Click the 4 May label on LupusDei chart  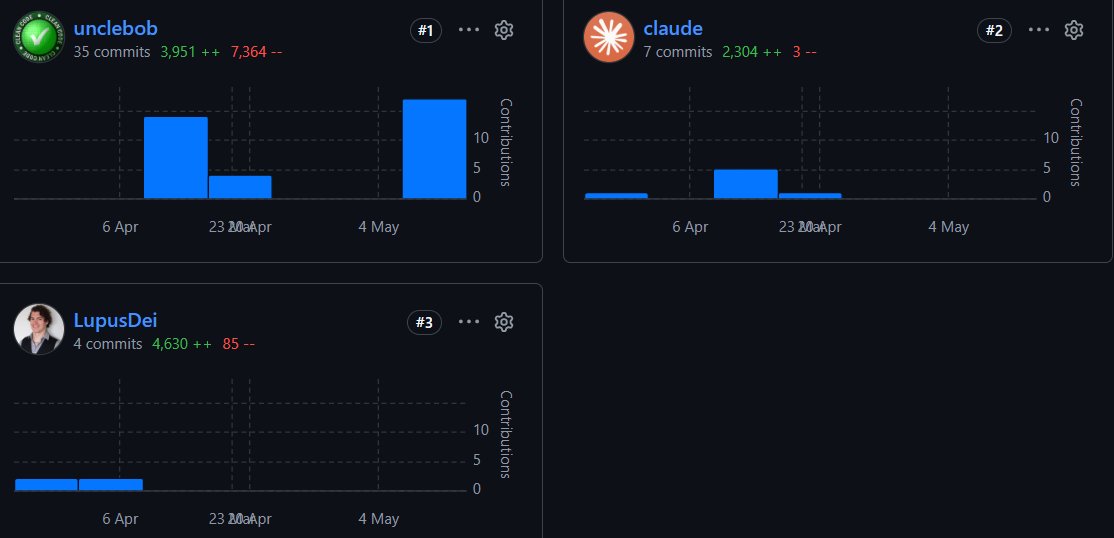(379, 520)
